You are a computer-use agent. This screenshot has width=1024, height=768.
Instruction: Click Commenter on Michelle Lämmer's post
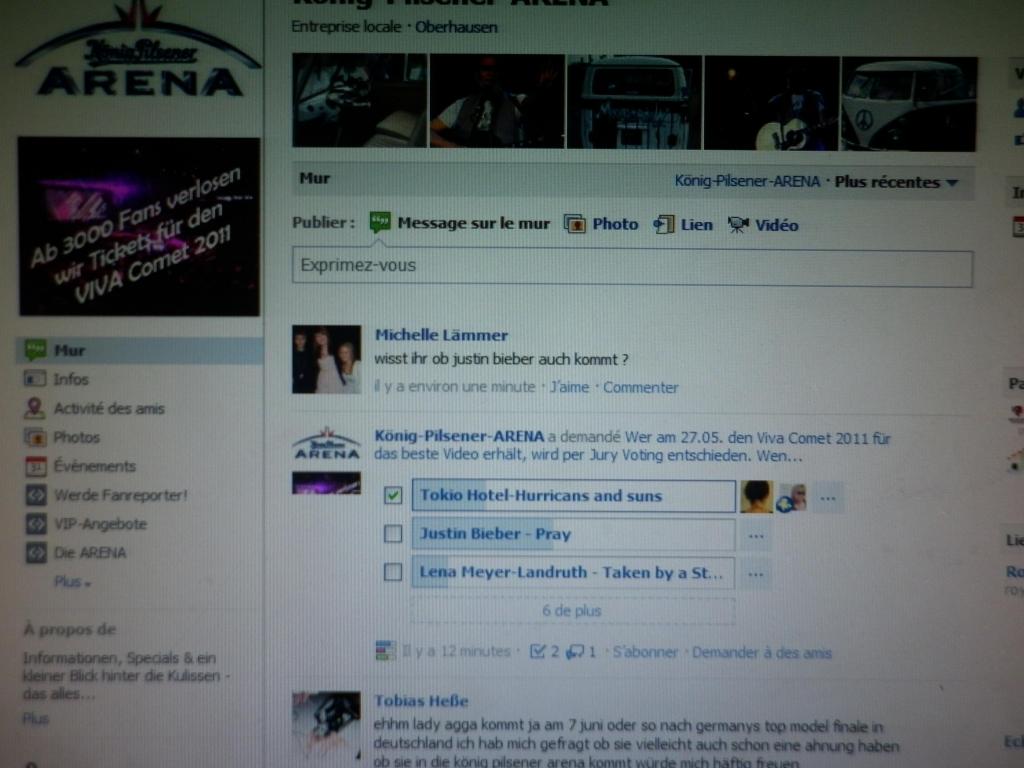point(641,387)
